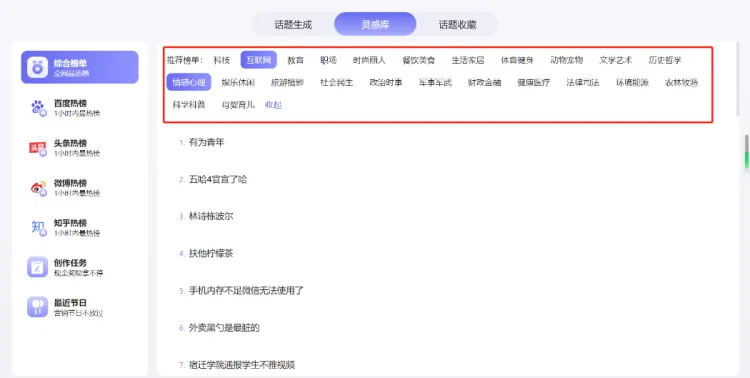The height and width of the screenshot is (378, 750).
Task: Select the 教育 category
Action: (296, 60)
